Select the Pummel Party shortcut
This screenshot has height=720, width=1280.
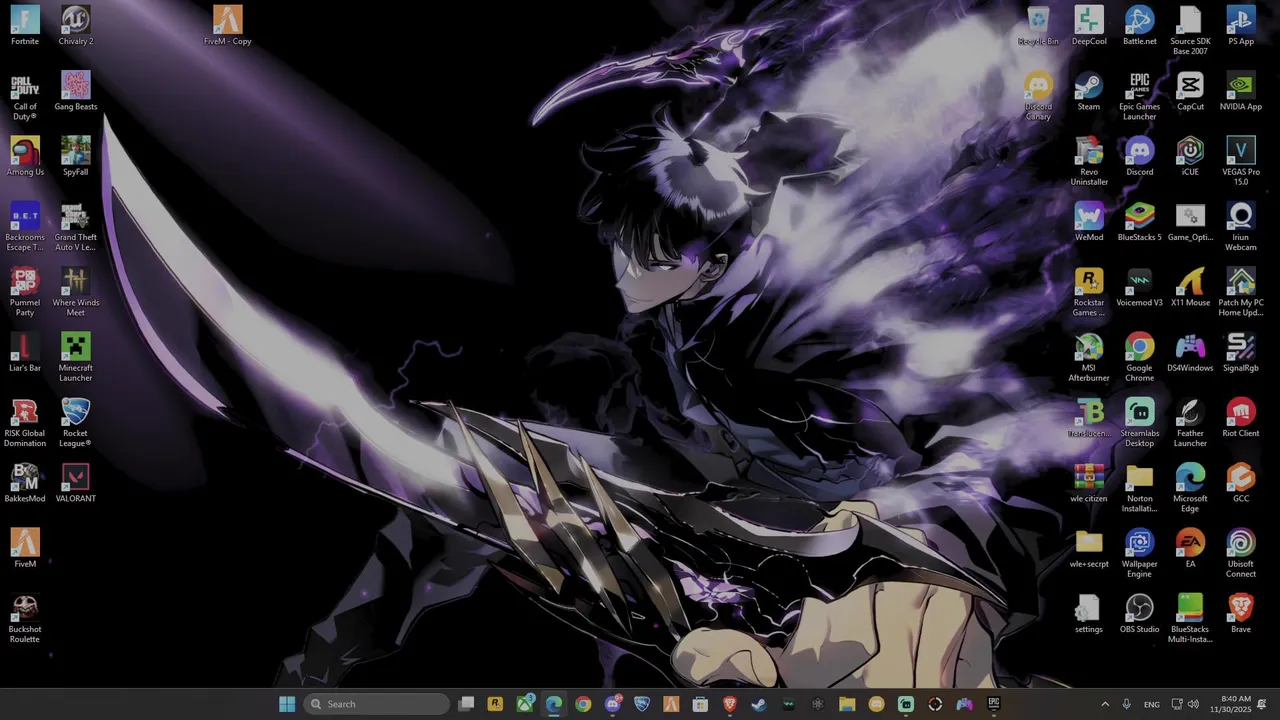coord(25,292)
